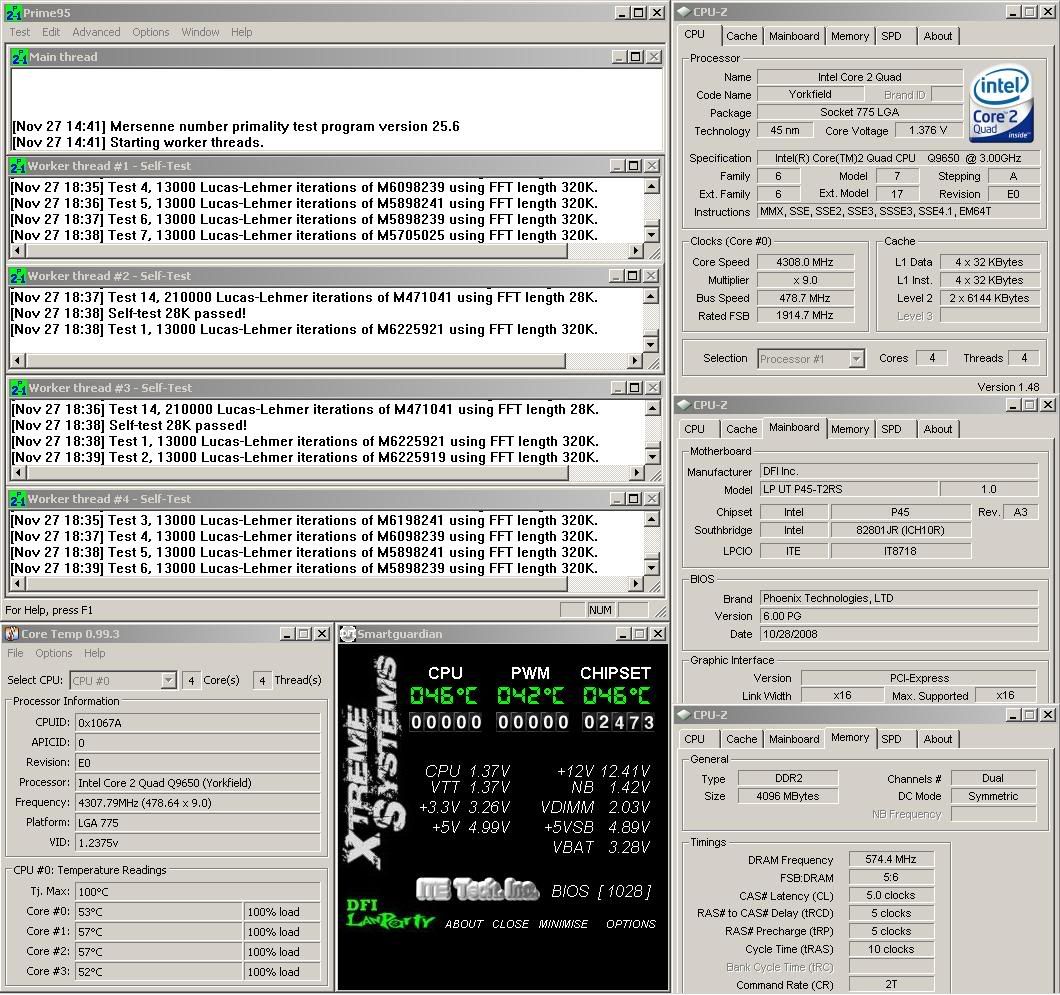
Task: Click BIOS date 10/28/2008
Action: (899, 634)
